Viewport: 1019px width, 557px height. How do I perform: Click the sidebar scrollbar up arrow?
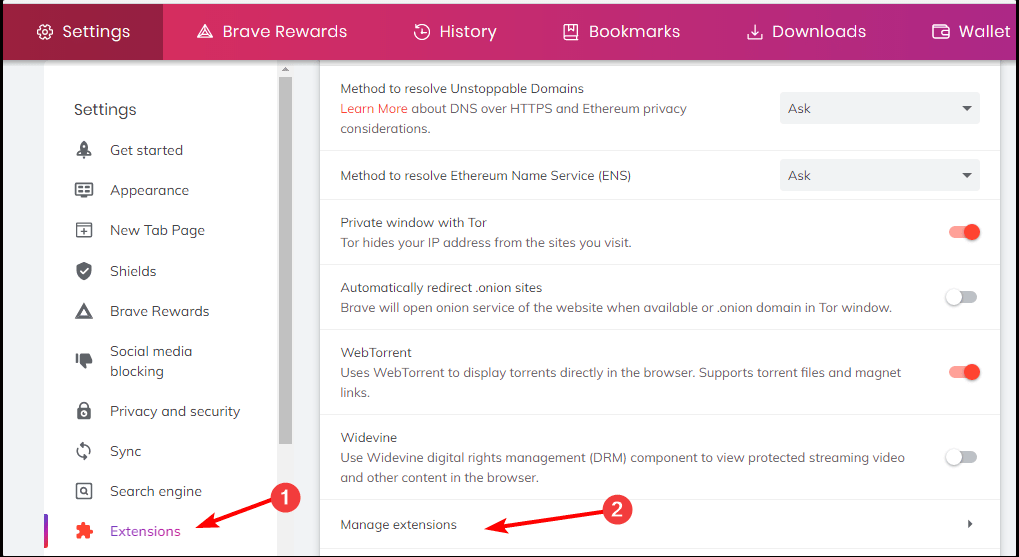click(285, 69)
